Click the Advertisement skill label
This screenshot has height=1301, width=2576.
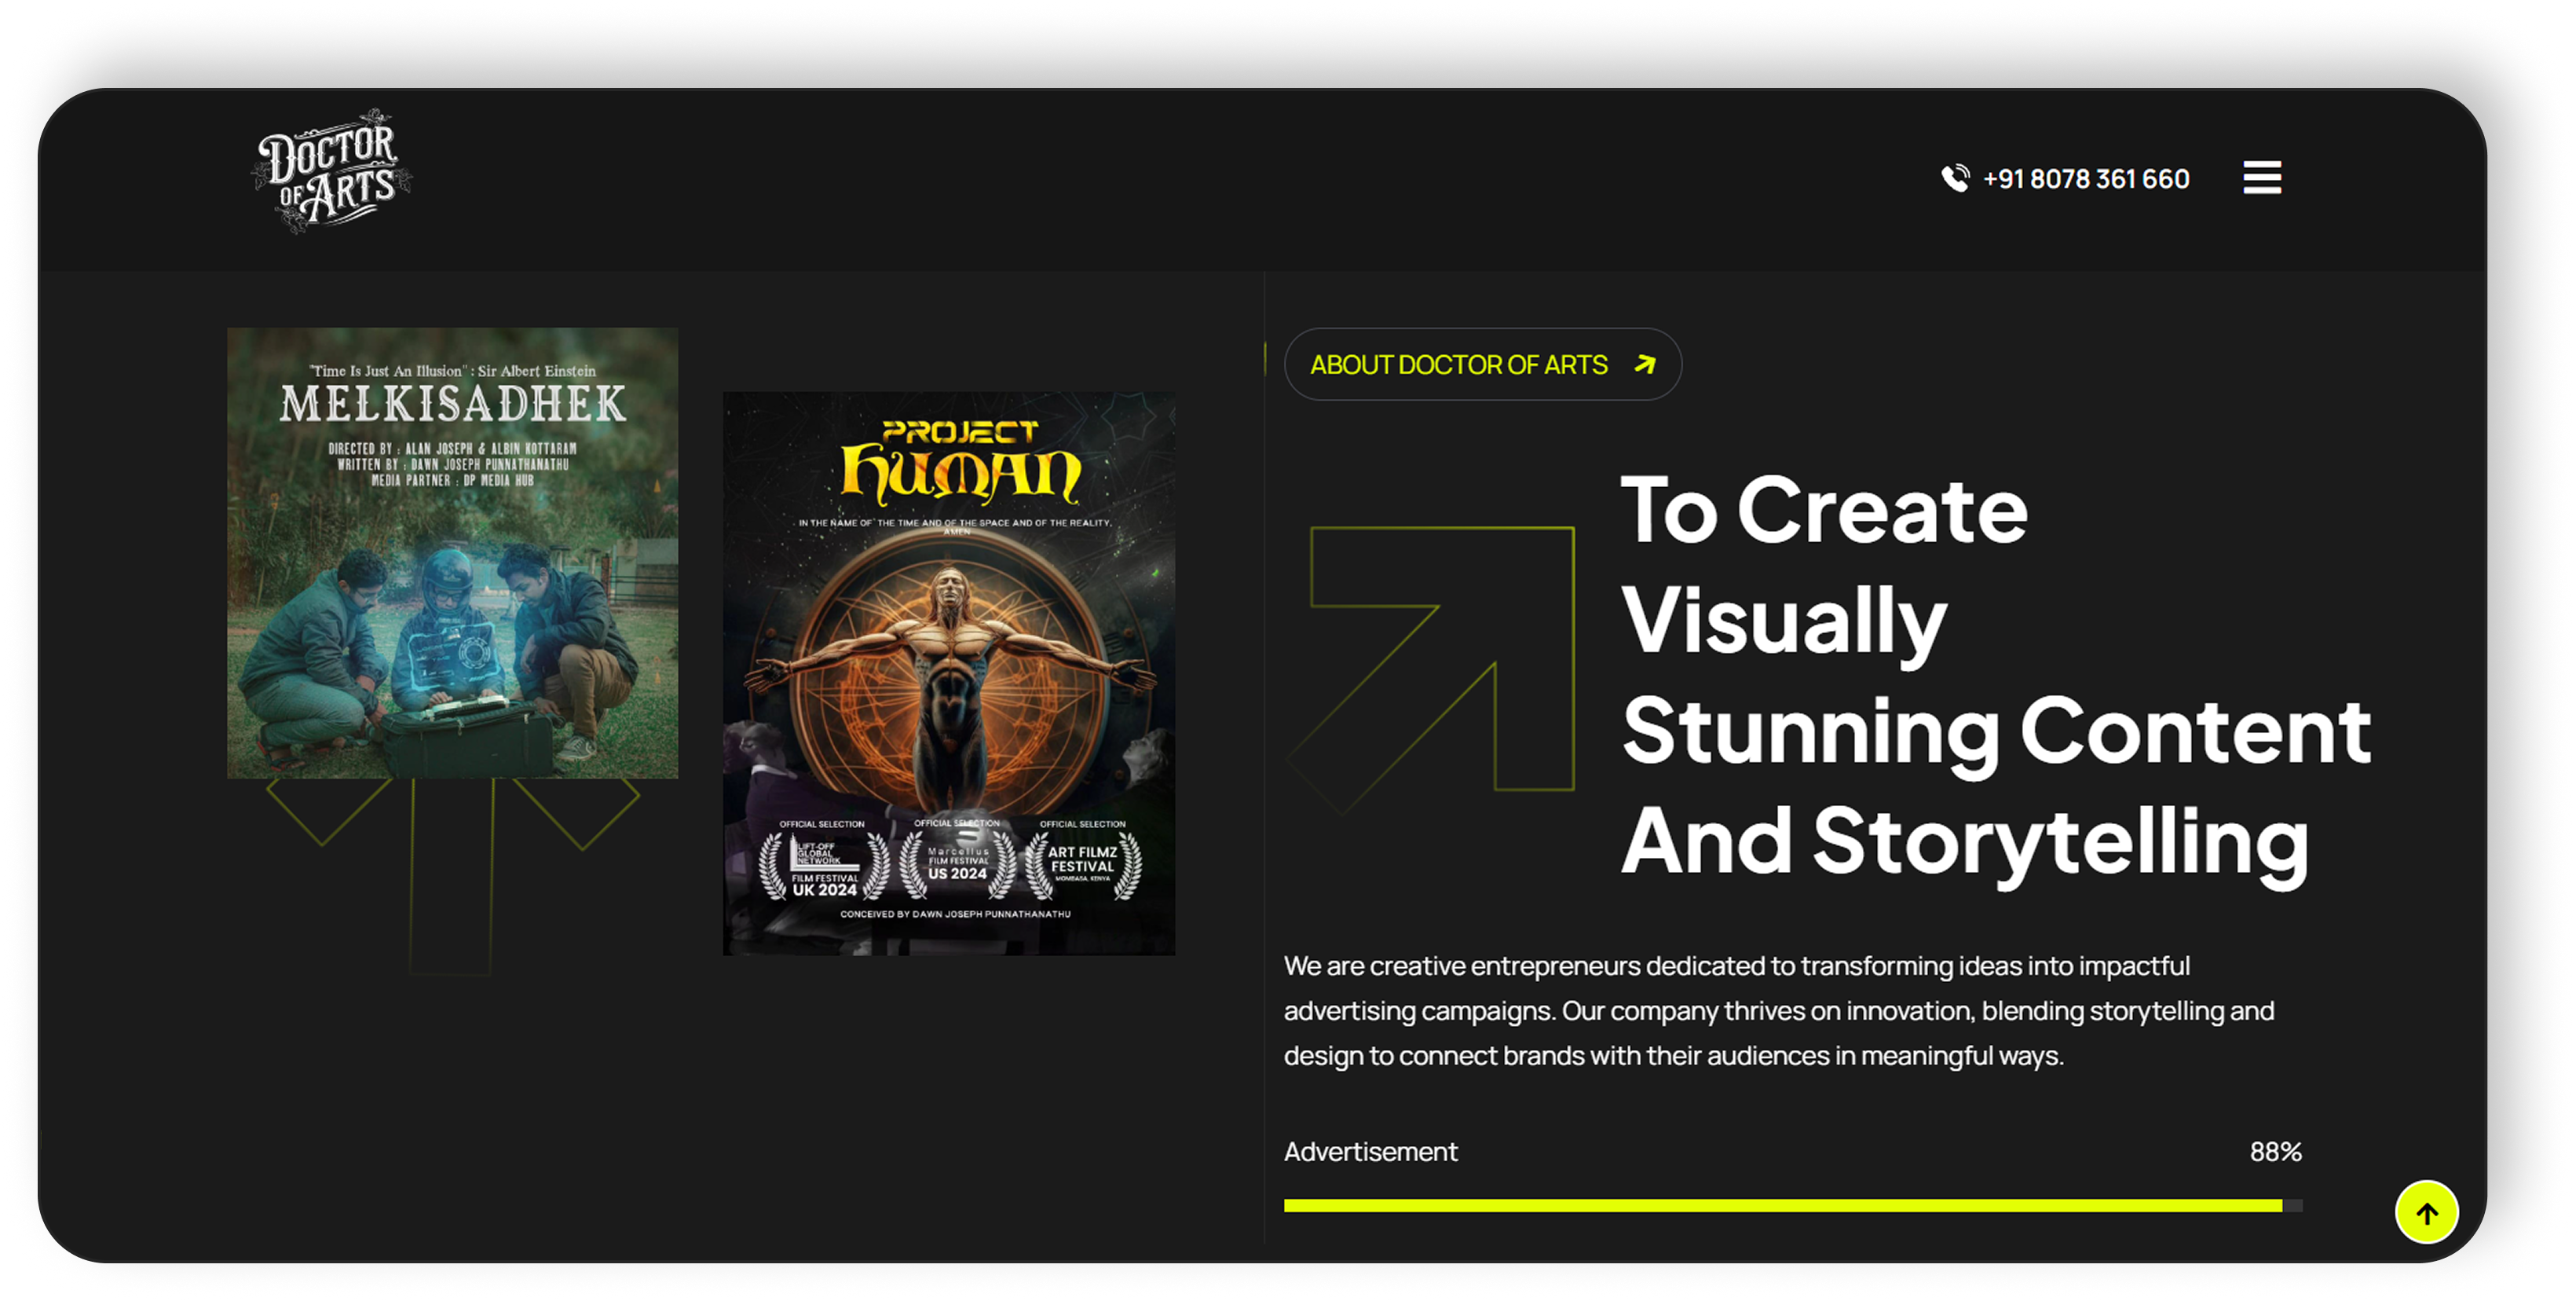(1370, 1152)
